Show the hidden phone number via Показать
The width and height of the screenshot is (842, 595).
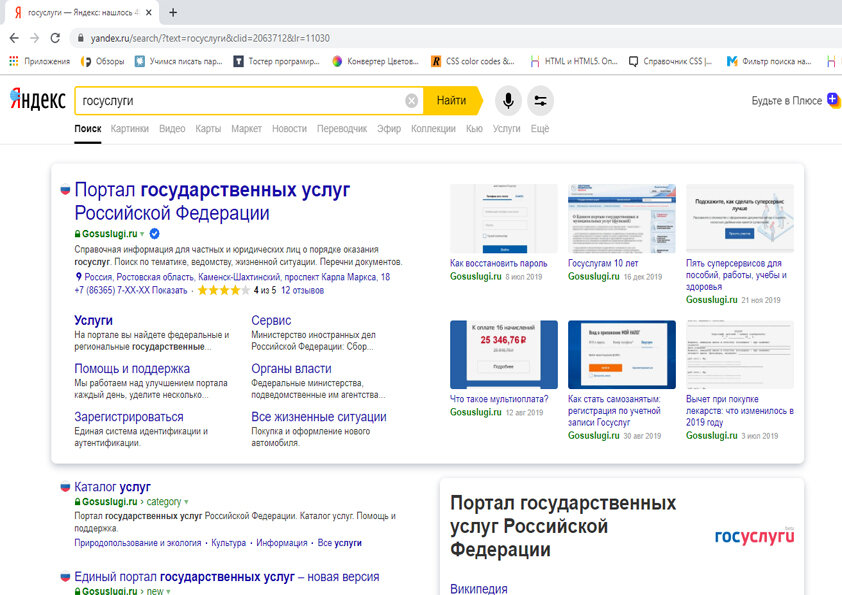point(169,291)
